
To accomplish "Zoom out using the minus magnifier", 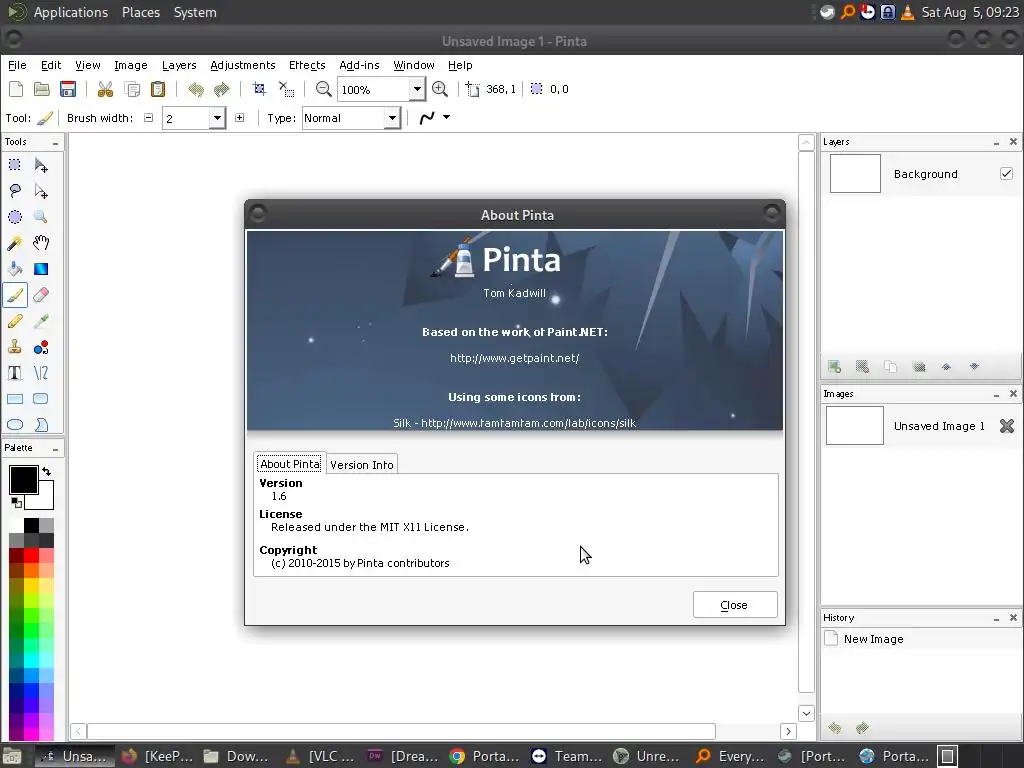I will tap(323, 89).
